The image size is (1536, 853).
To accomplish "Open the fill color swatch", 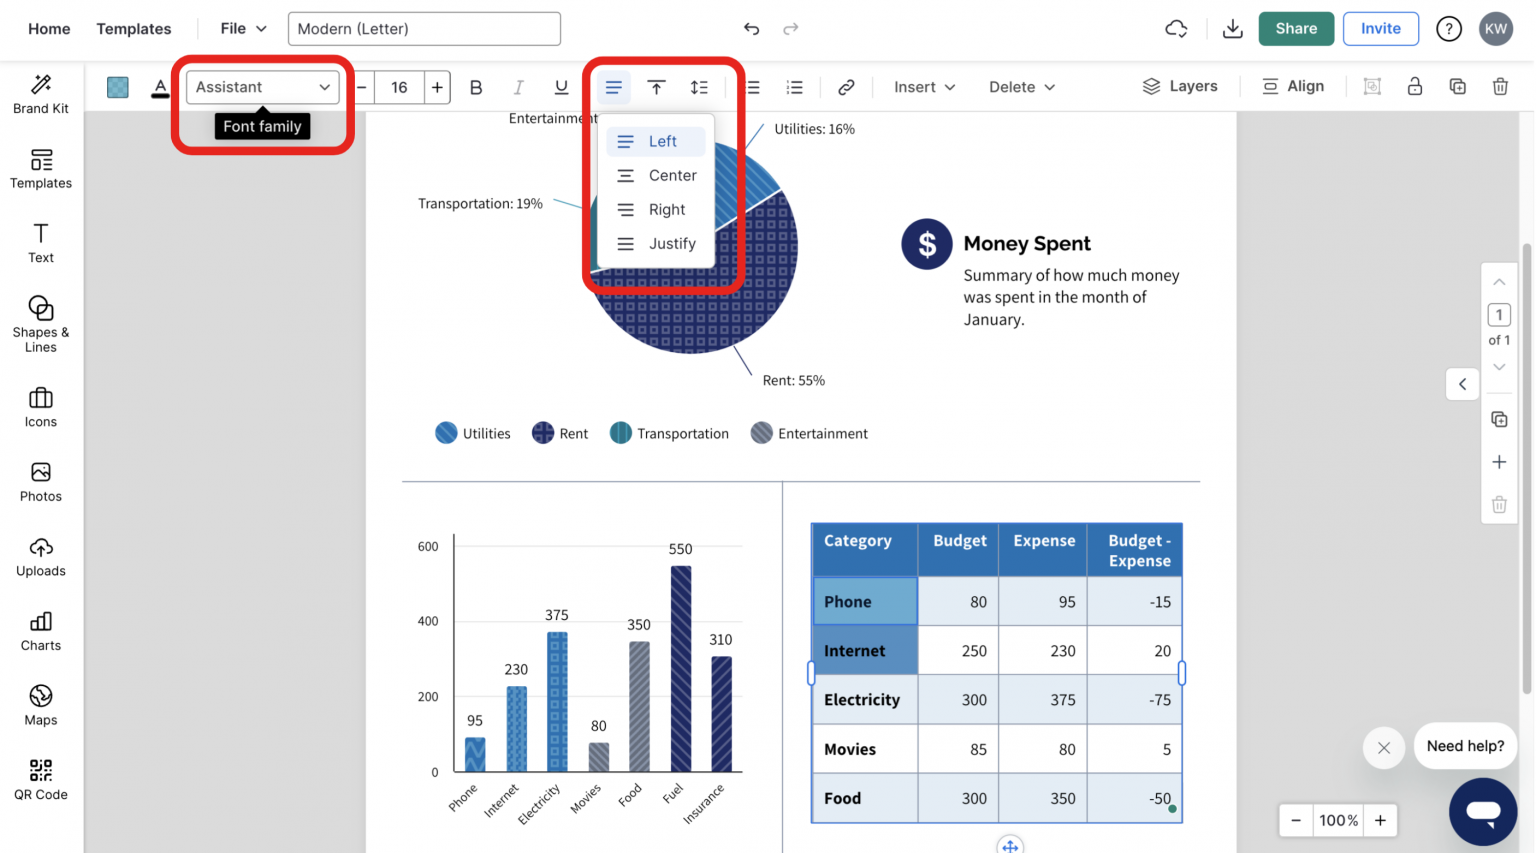I will [118, 87].
